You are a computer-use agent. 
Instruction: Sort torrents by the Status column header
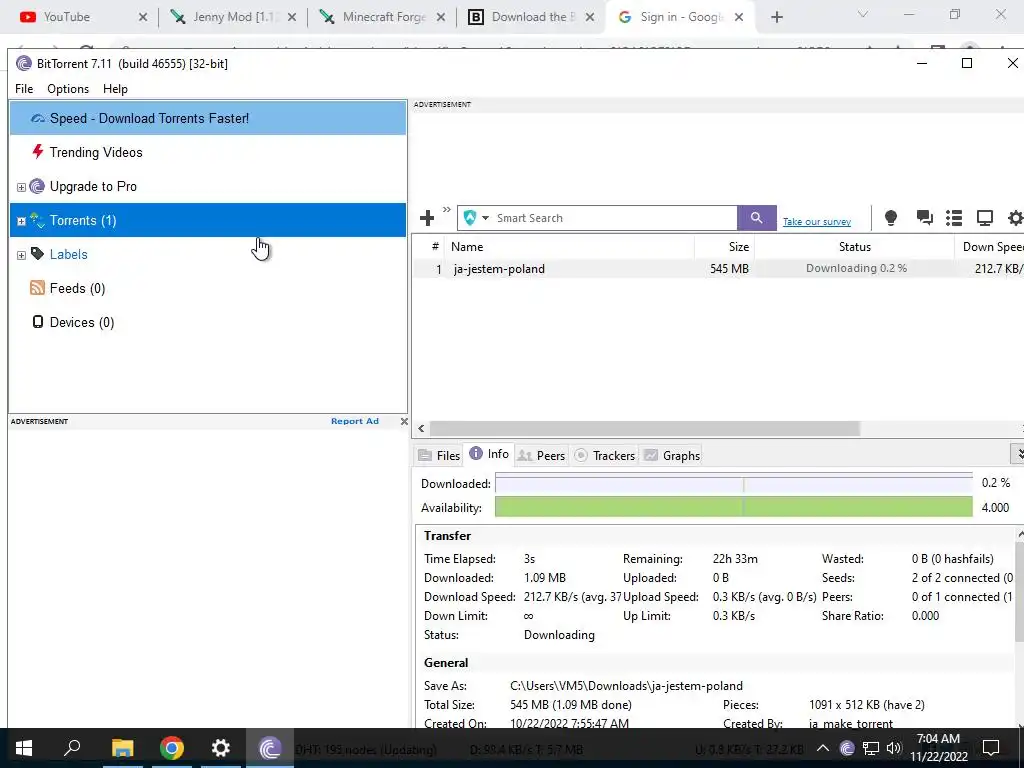pos(854,247)
